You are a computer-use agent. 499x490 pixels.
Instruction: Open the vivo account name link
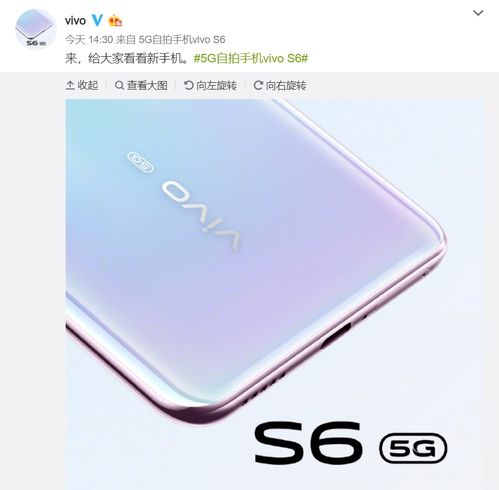click(x=75, y=21)
